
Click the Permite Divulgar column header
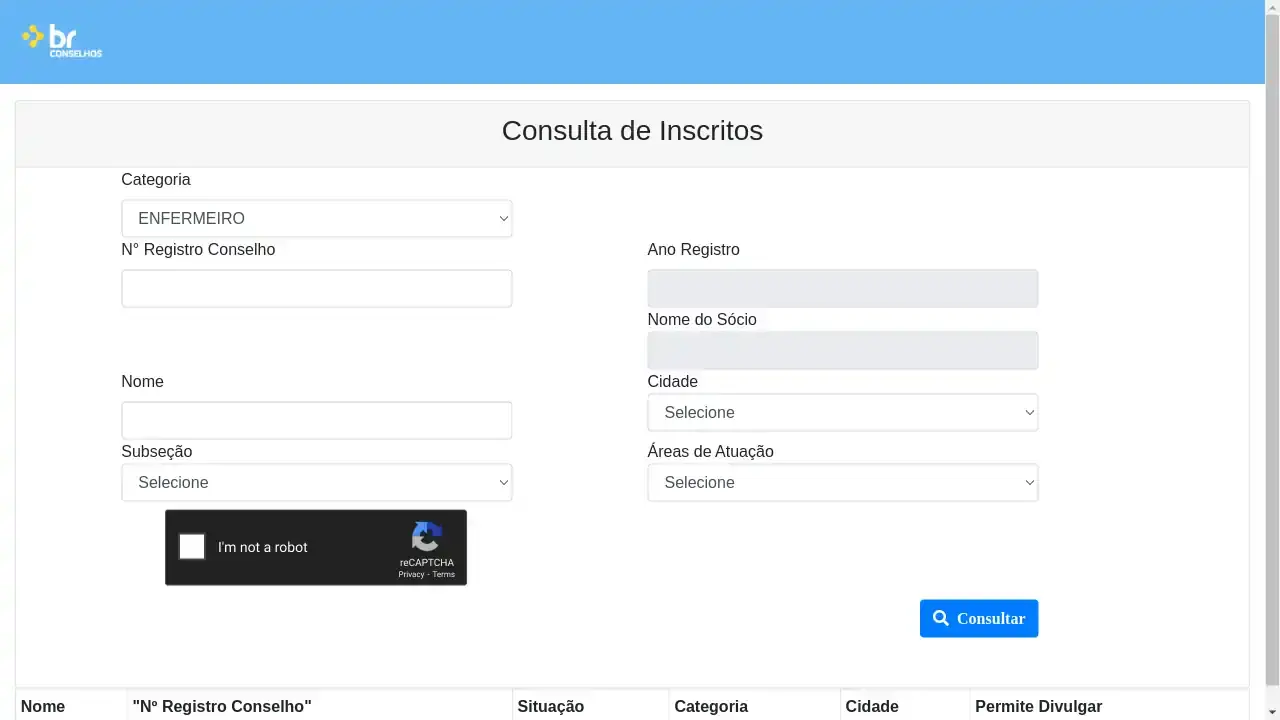[x=1038, y=706]
